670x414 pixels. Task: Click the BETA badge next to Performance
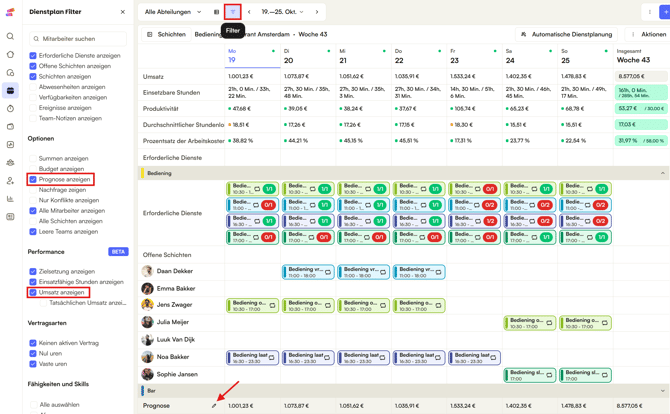coord(118,252)
